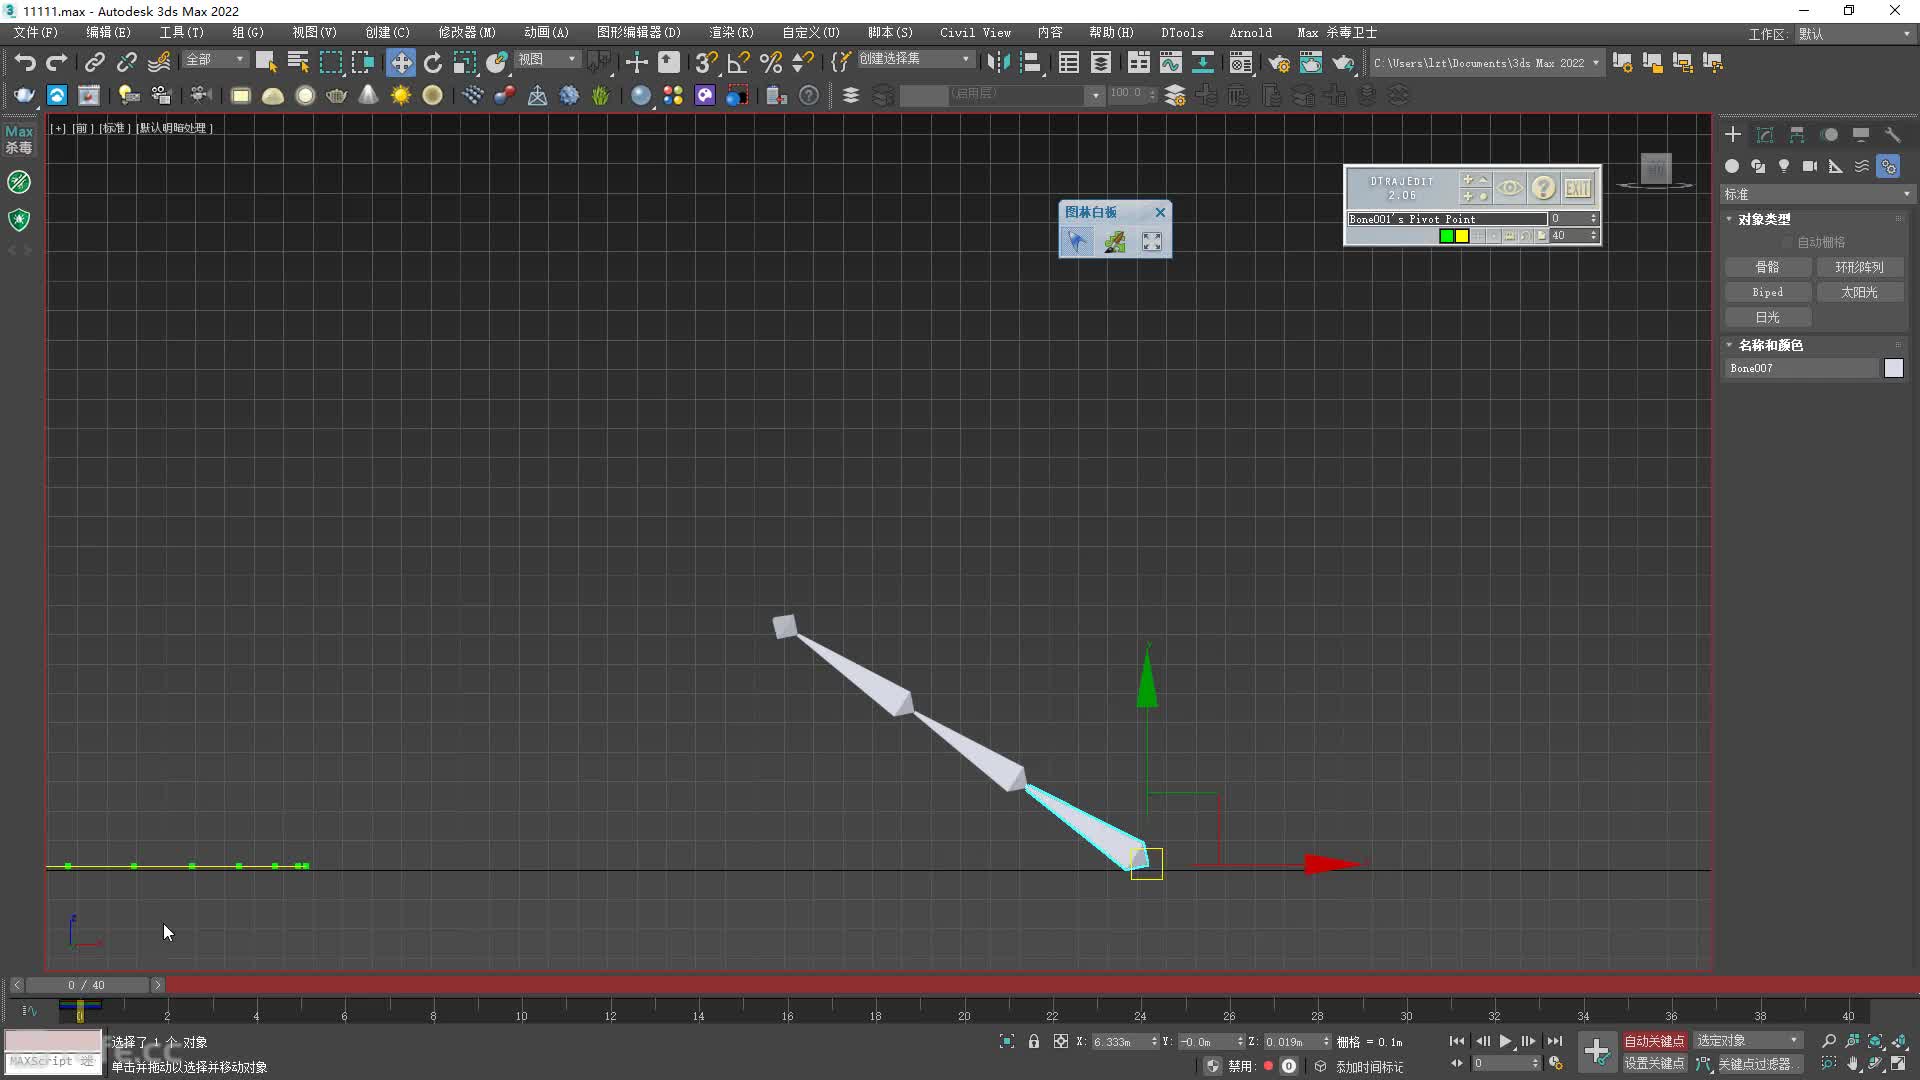Toggle the Percent Snap button
This screenshot has height=1080, width=1920.
(x=771, y=62)
